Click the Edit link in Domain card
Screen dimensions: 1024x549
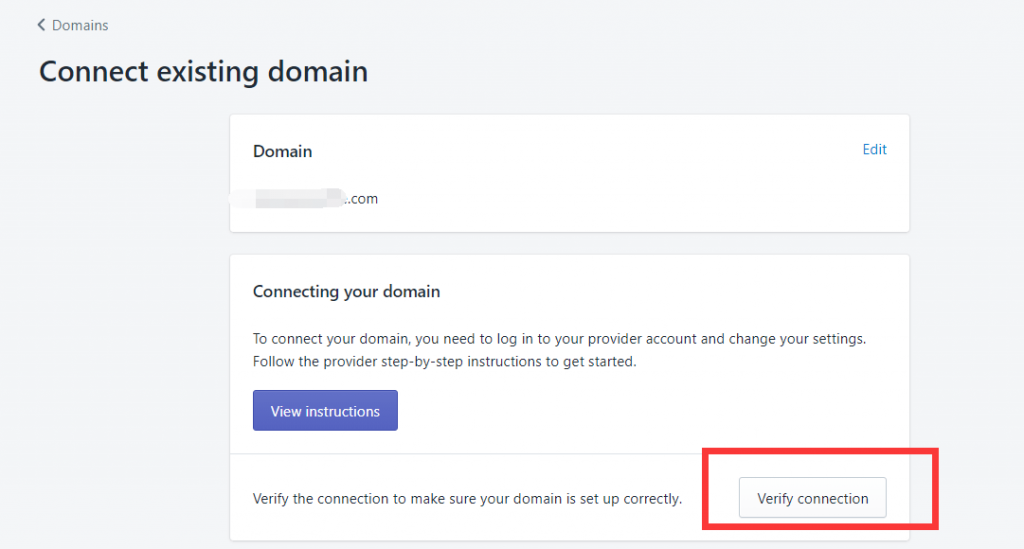[874, 150]
